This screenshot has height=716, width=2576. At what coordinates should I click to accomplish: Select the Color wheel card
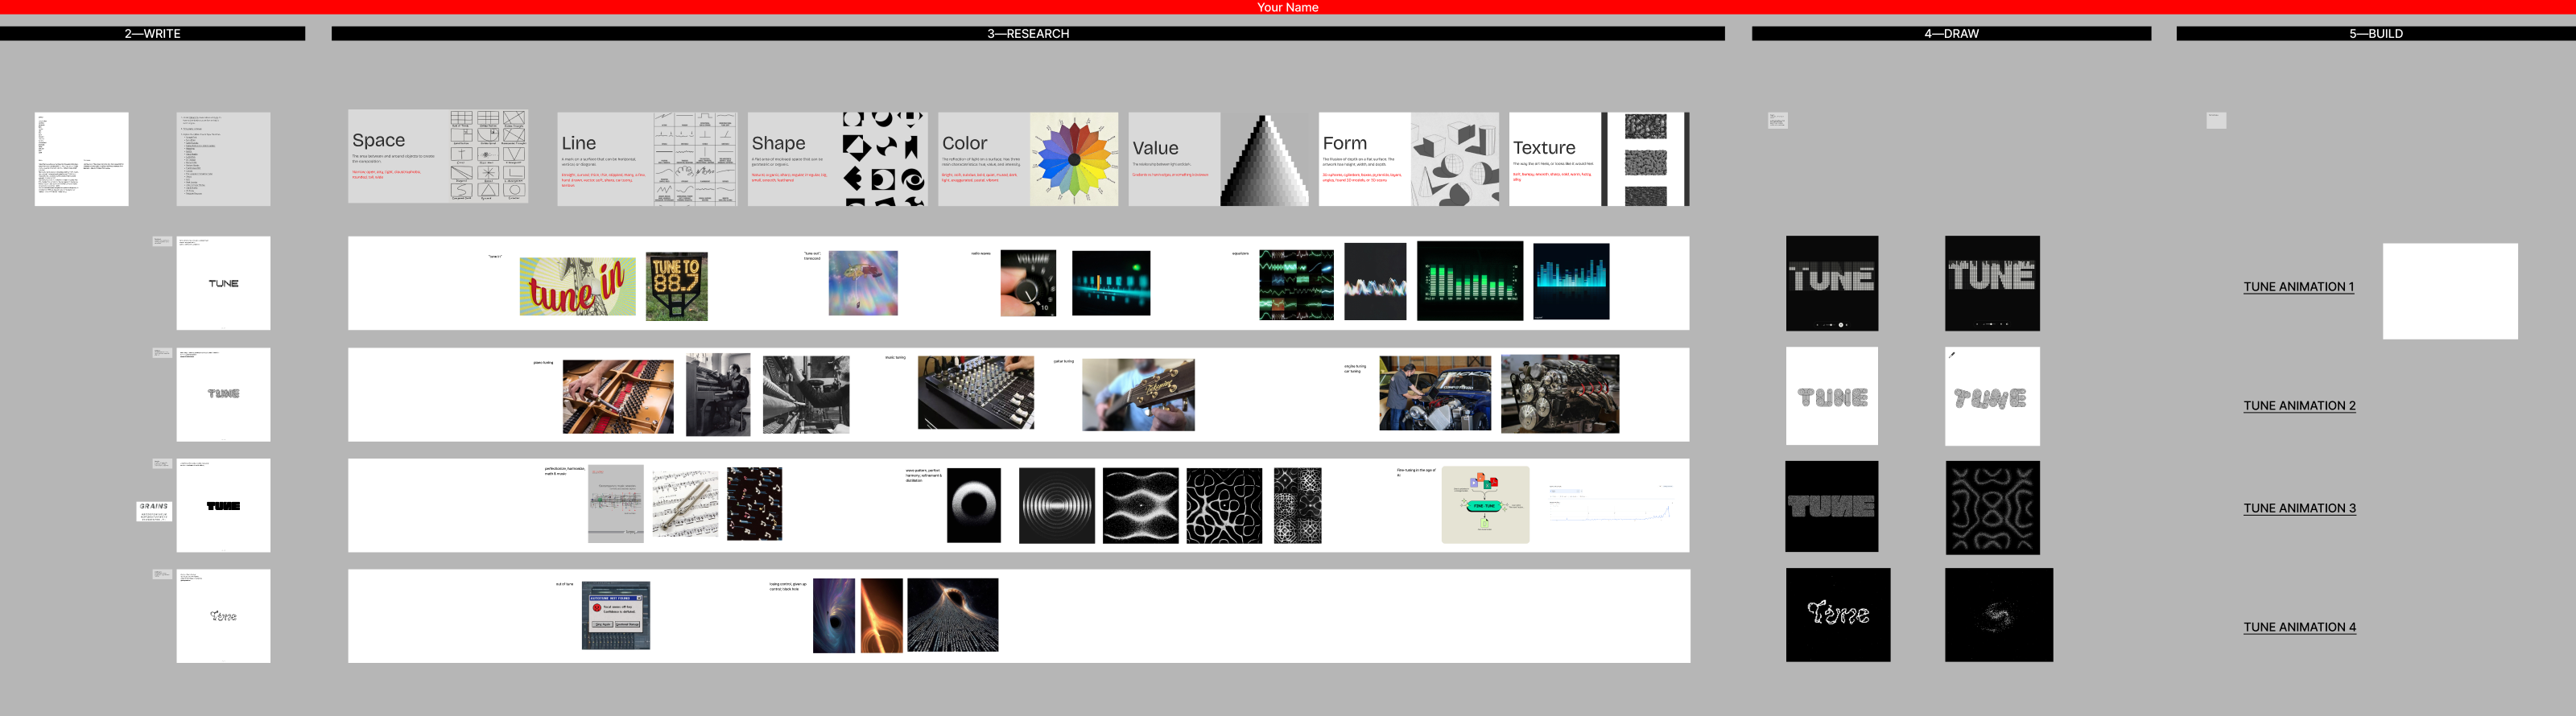[x=1028, y=159]
